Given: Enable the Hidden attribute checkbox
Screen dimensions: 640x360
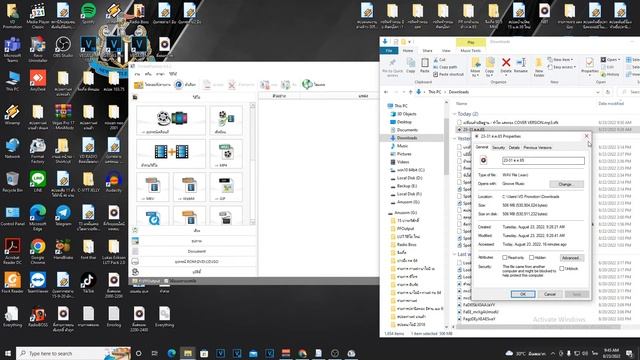Looking at the screenshot, I should click(x=531, y=258).
